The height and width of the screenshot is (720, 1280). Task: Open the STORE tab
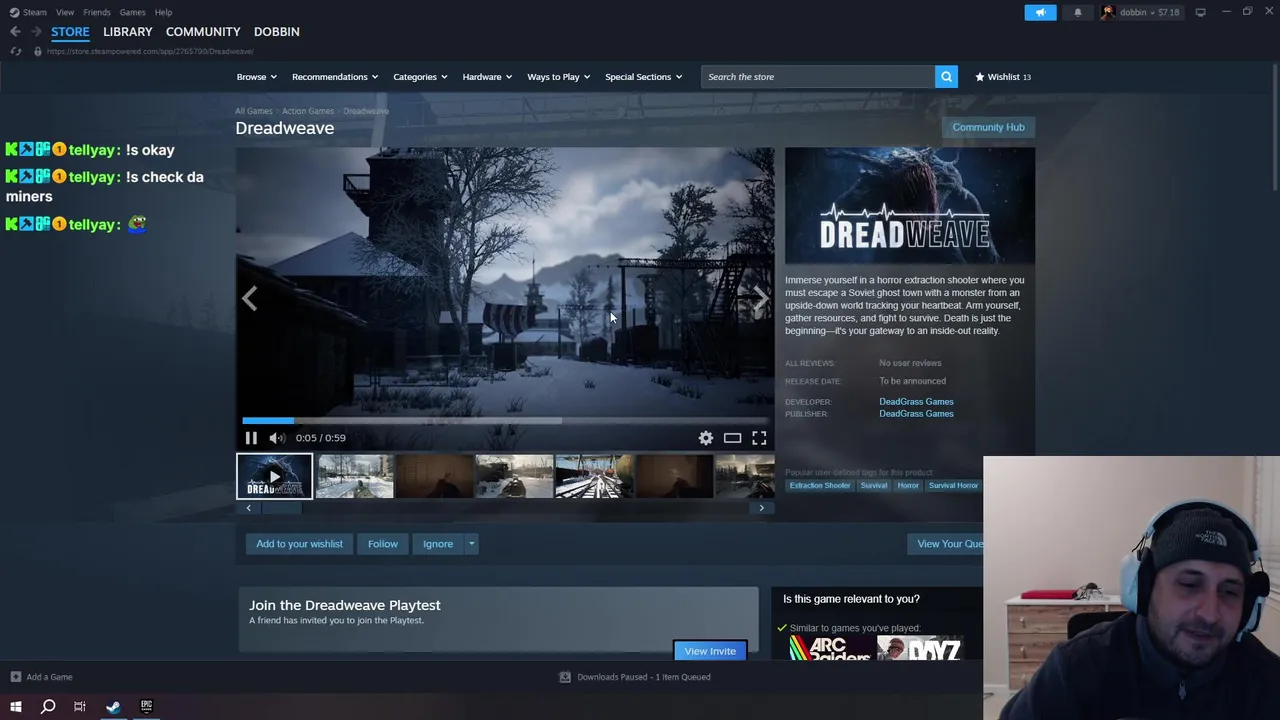(70, 32)
